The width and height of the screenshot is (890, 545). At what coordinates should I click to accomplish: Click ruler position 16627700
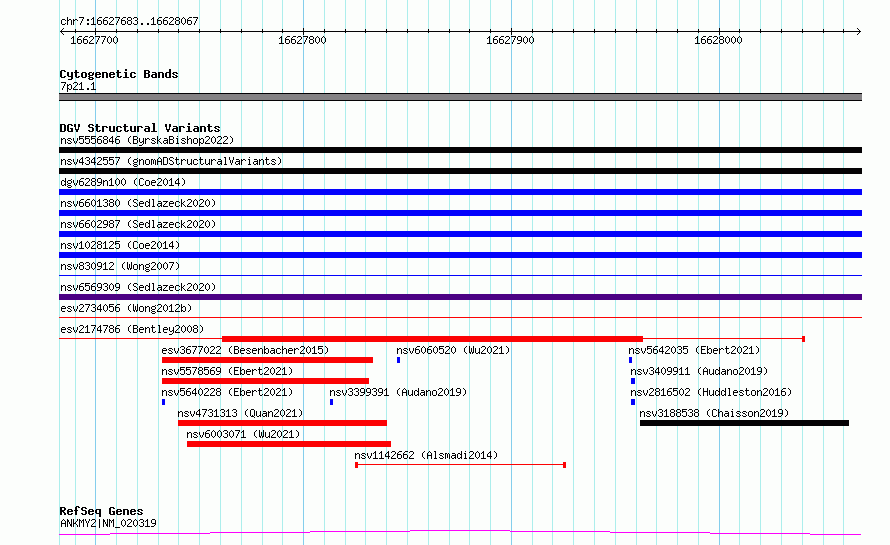(x=94, y=40)
